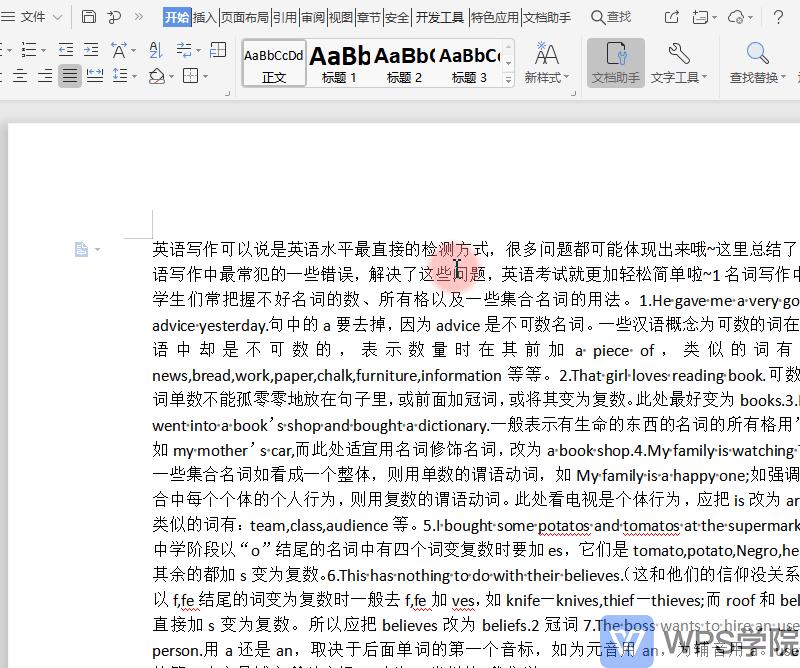
Task: Click the shading ink-bottle icon
Action: 158,76
